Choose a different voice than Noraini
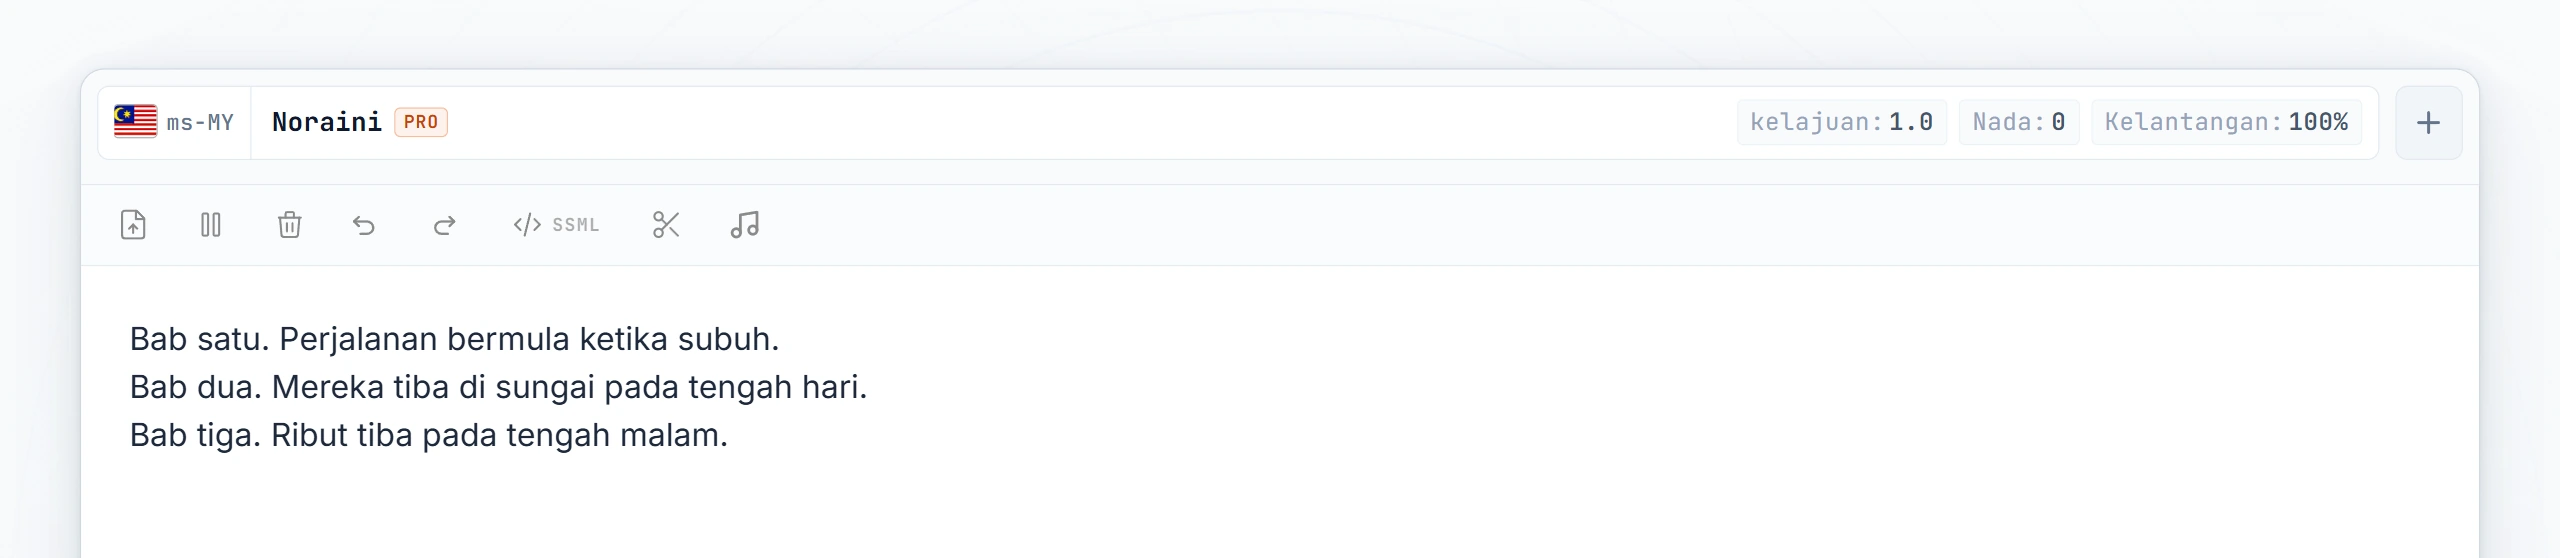This screenshot has height=558, width=2560. [x=327, y=122]
